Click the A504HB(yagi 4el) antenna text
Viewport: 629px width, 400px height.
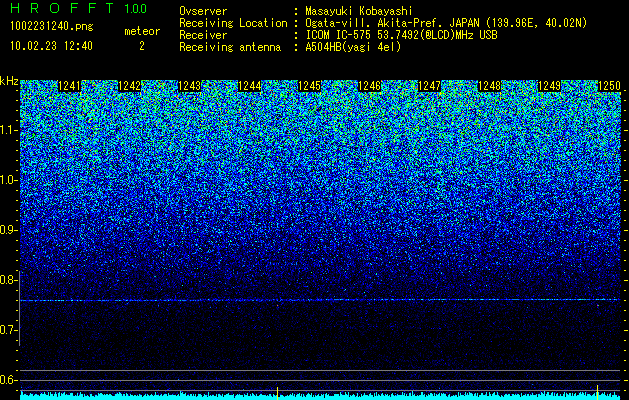pyautogui.click(x=353, y=47)
